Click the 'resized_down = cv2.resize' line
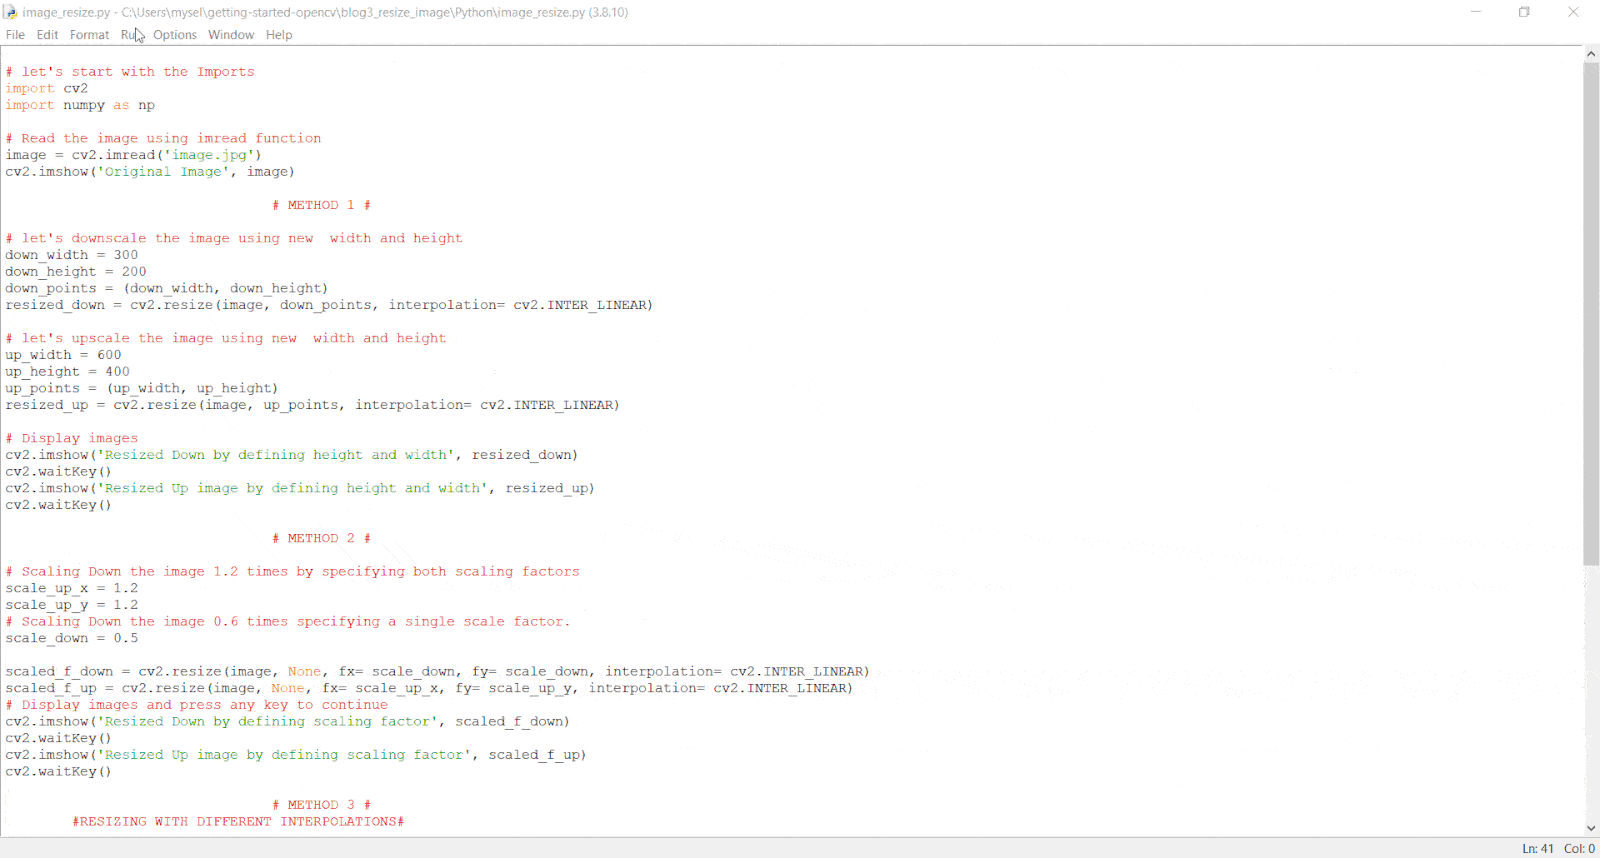Viewport: 1600px width, 858px height. (x=329, y=305)
